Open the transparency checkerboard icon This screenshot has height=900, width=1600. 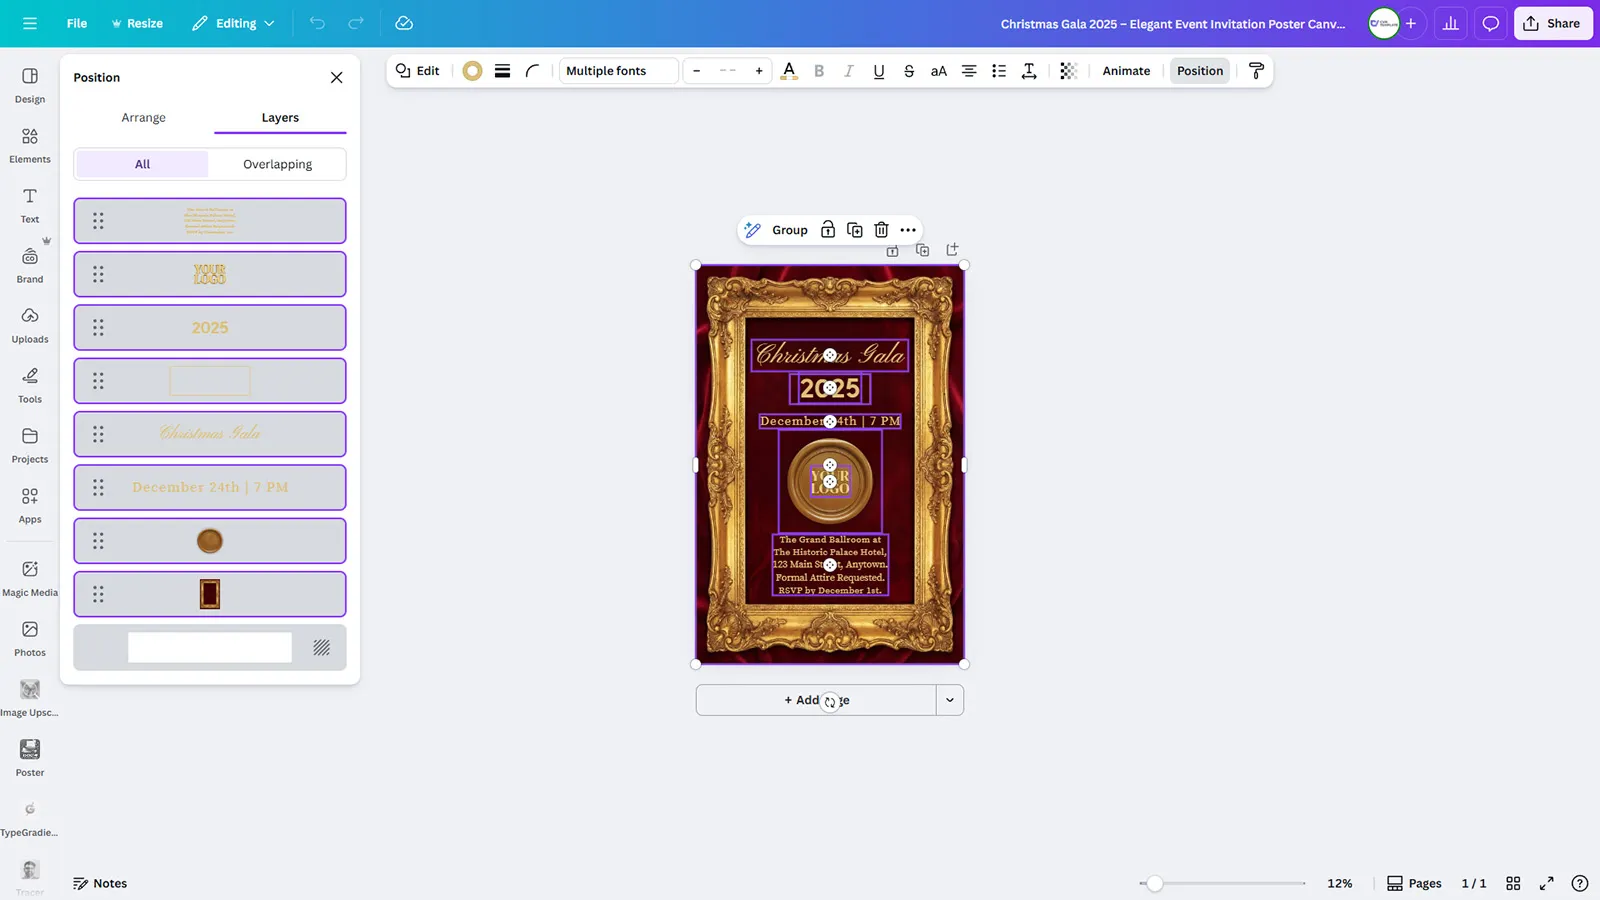pyautogui.click(x=1068, y=71)
